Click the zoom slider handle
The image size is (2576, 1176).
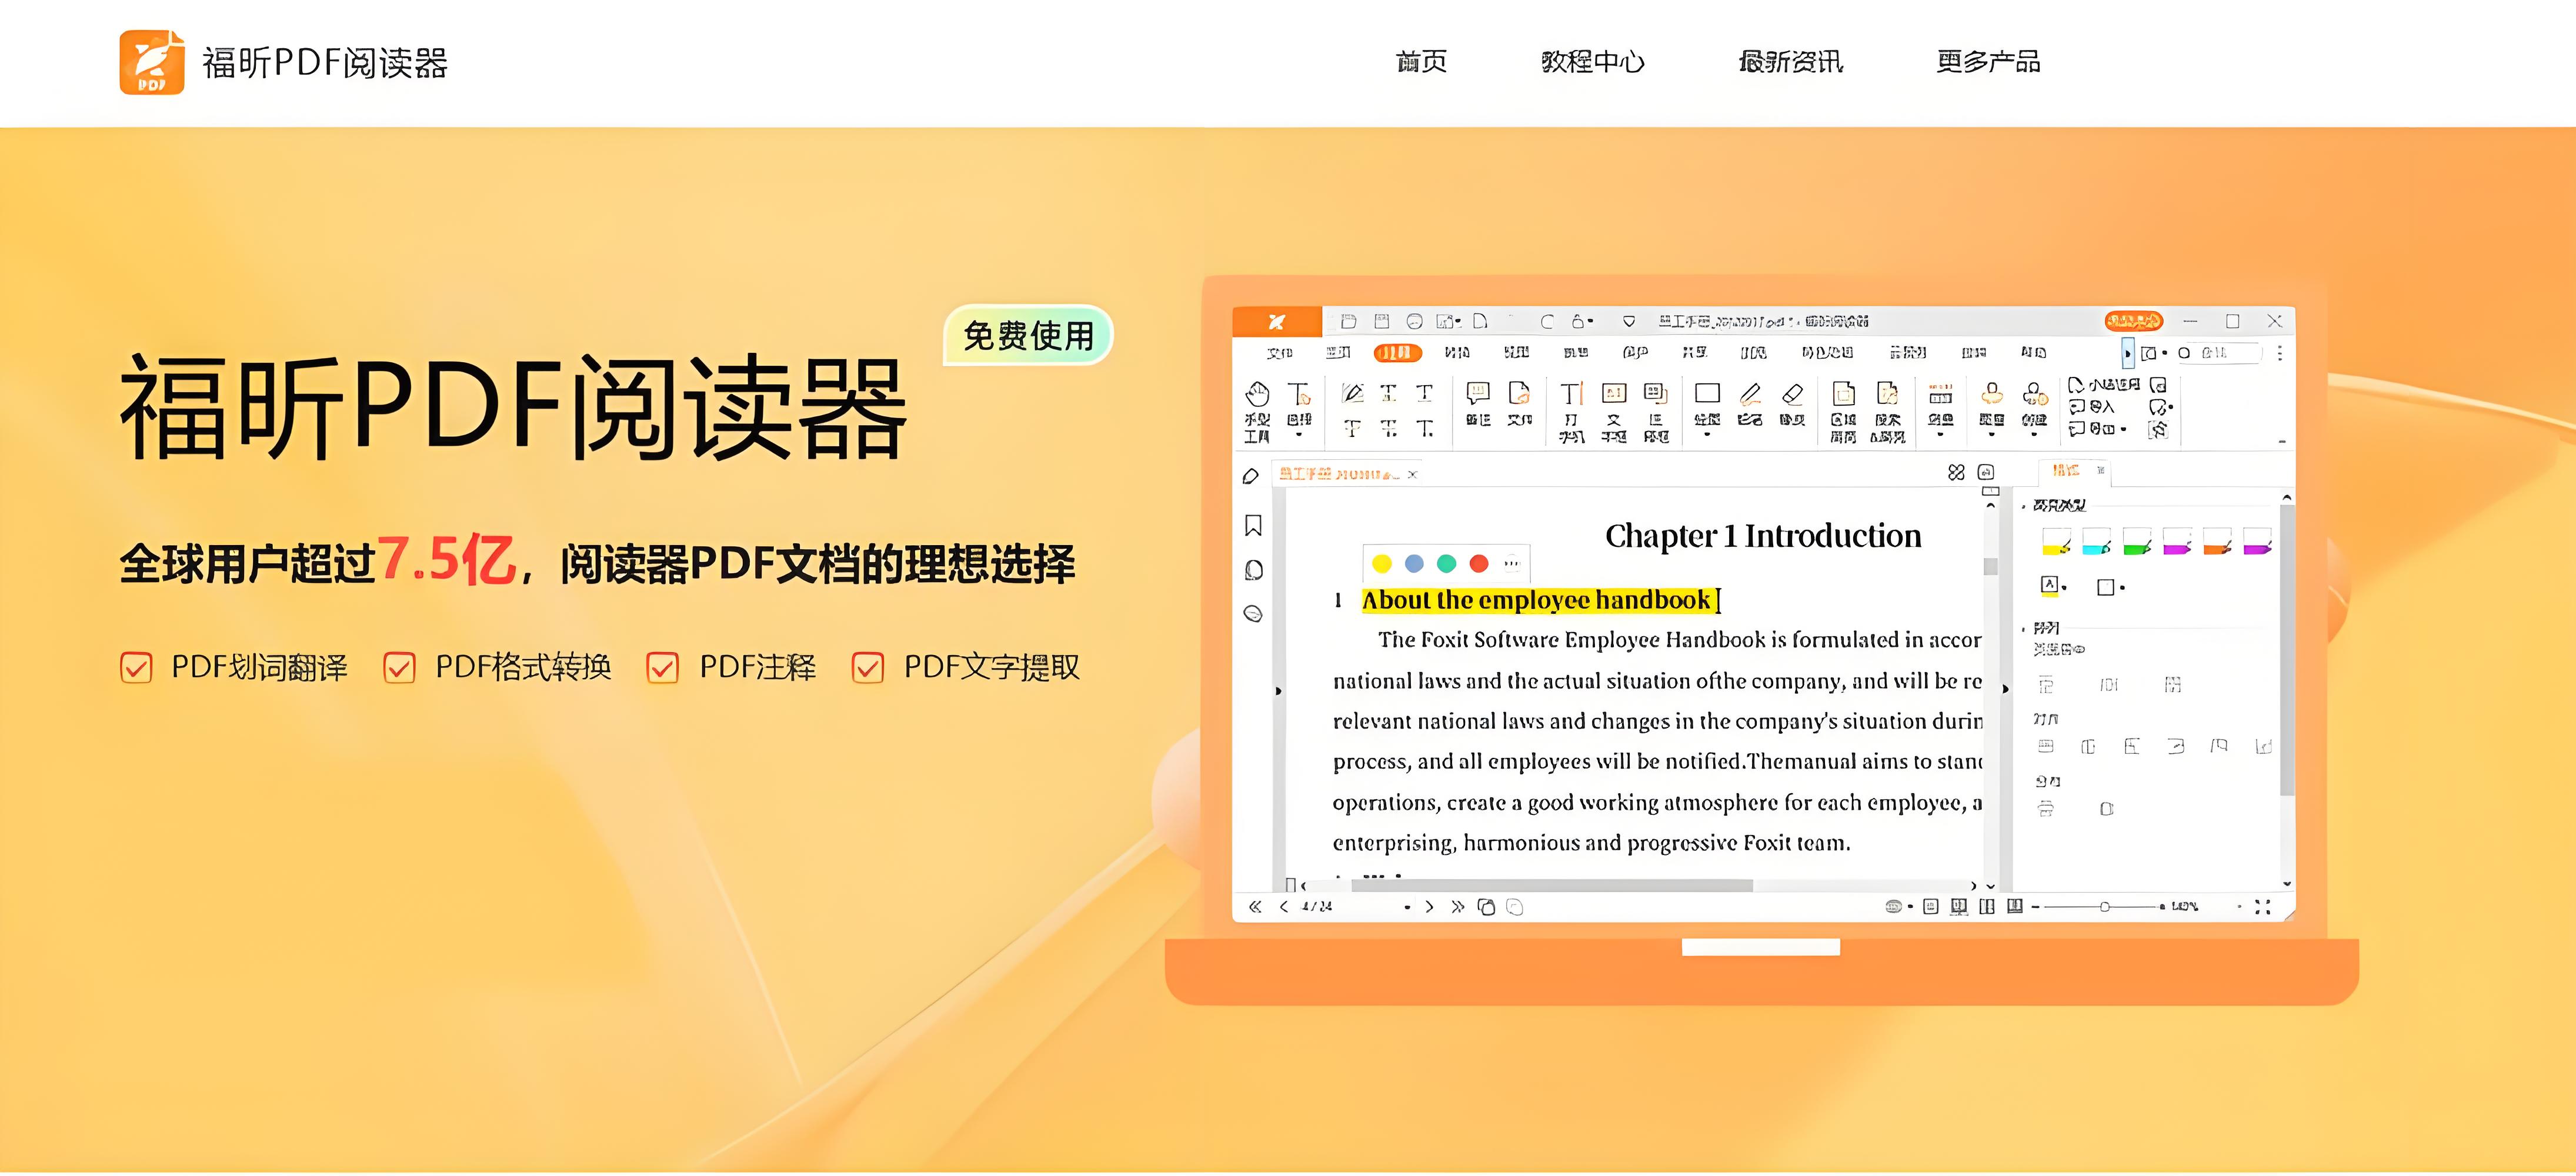point(2105,907)
